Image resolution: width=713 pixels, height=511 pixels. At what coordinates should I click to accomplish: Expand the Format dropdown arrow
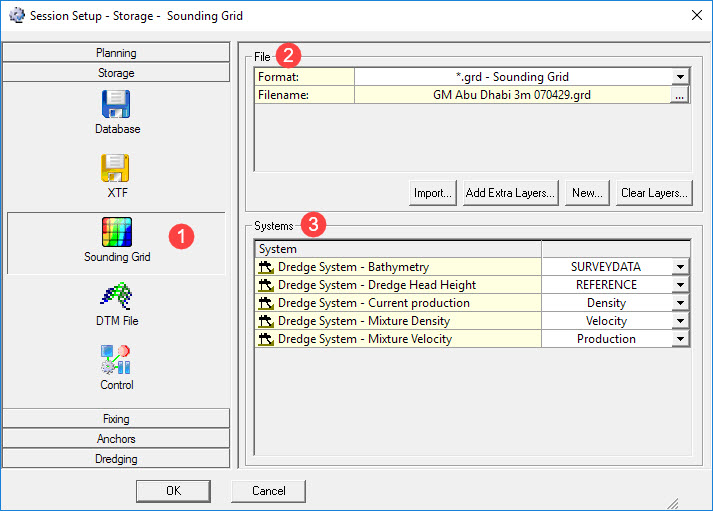coord(680,76)
